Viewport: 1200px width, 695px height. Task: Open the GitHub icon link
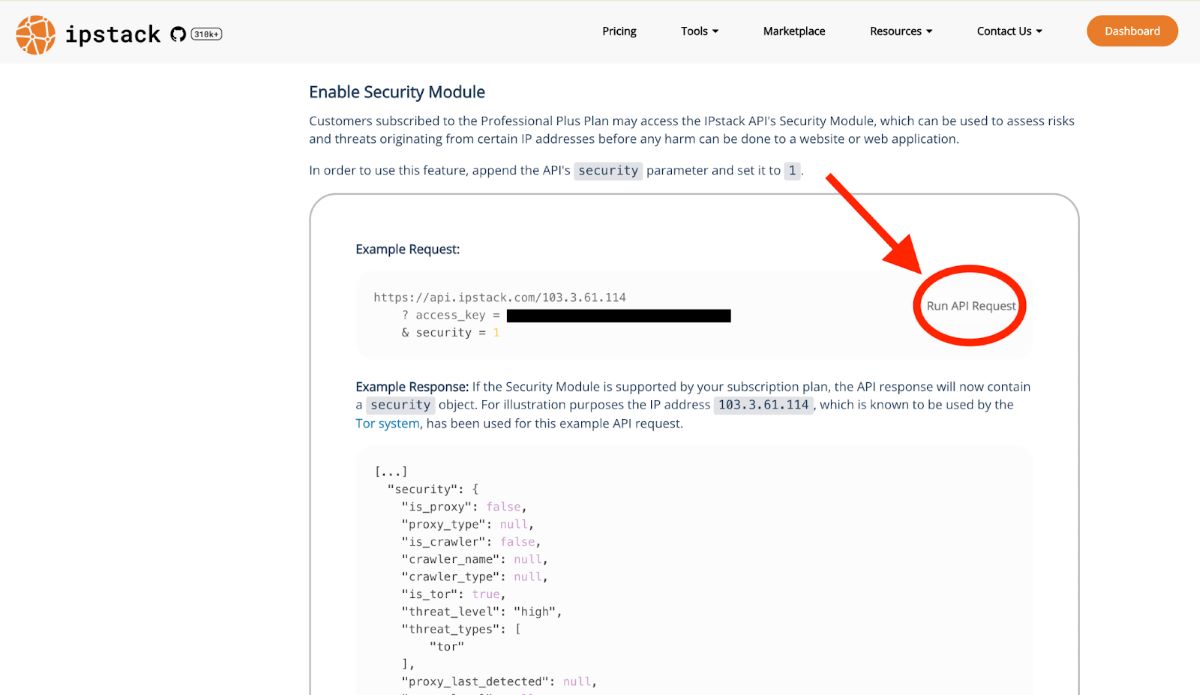pyautogui.click(x=178, y=34)
